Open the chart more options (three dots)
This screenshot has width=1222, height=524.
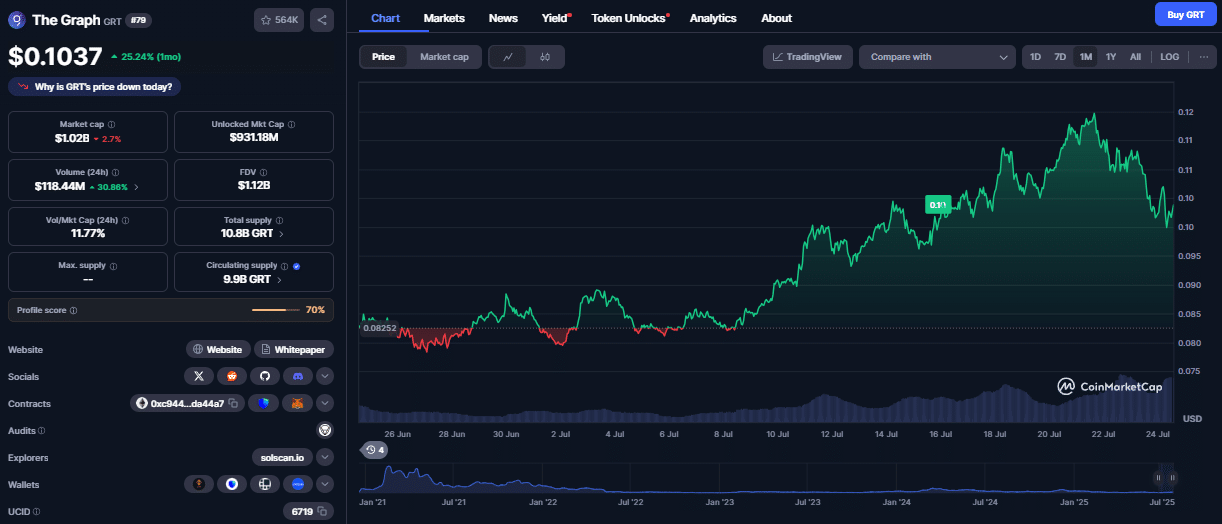click(1203, 57)
